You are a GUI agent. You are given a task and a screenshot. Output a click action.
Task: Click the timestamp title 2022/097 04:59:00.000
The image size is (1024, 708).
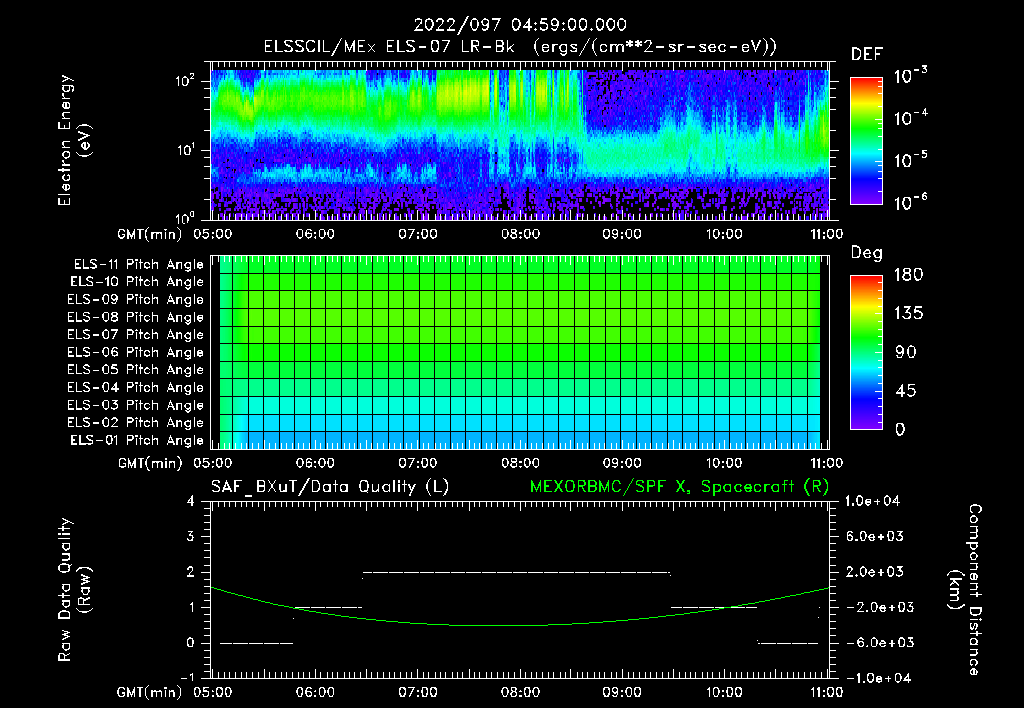coord(520,25)
